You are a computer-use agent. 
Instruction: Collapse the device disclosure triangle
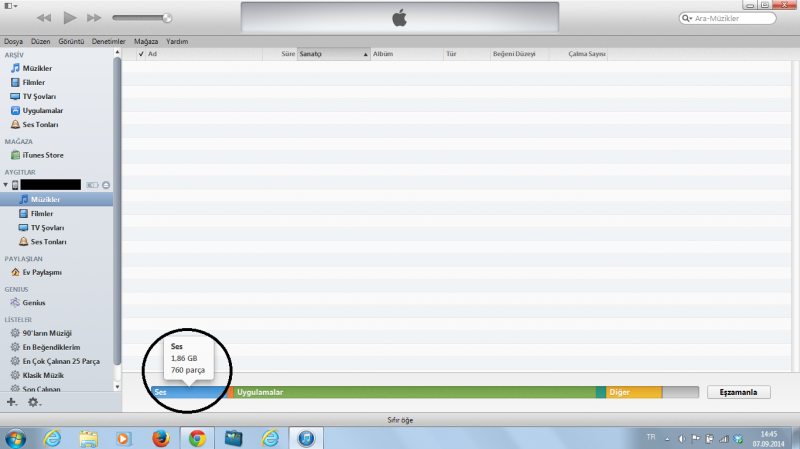click(6, 185)
